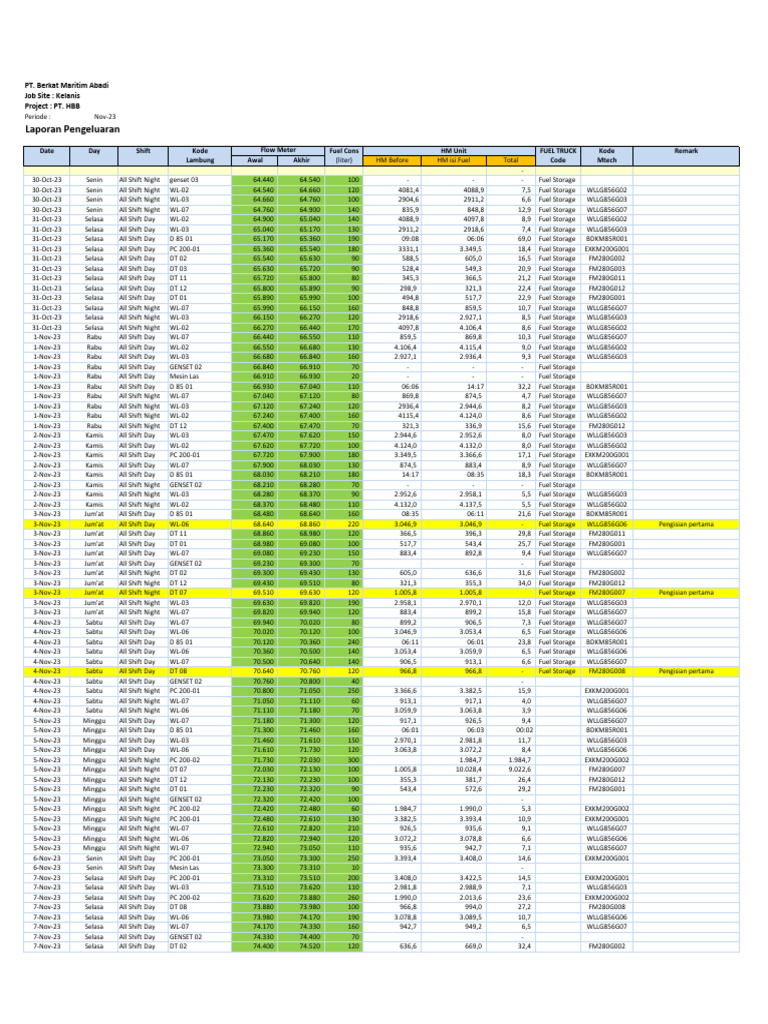Click the Laporan Pengeluaran report title

(x=72, y=129)
